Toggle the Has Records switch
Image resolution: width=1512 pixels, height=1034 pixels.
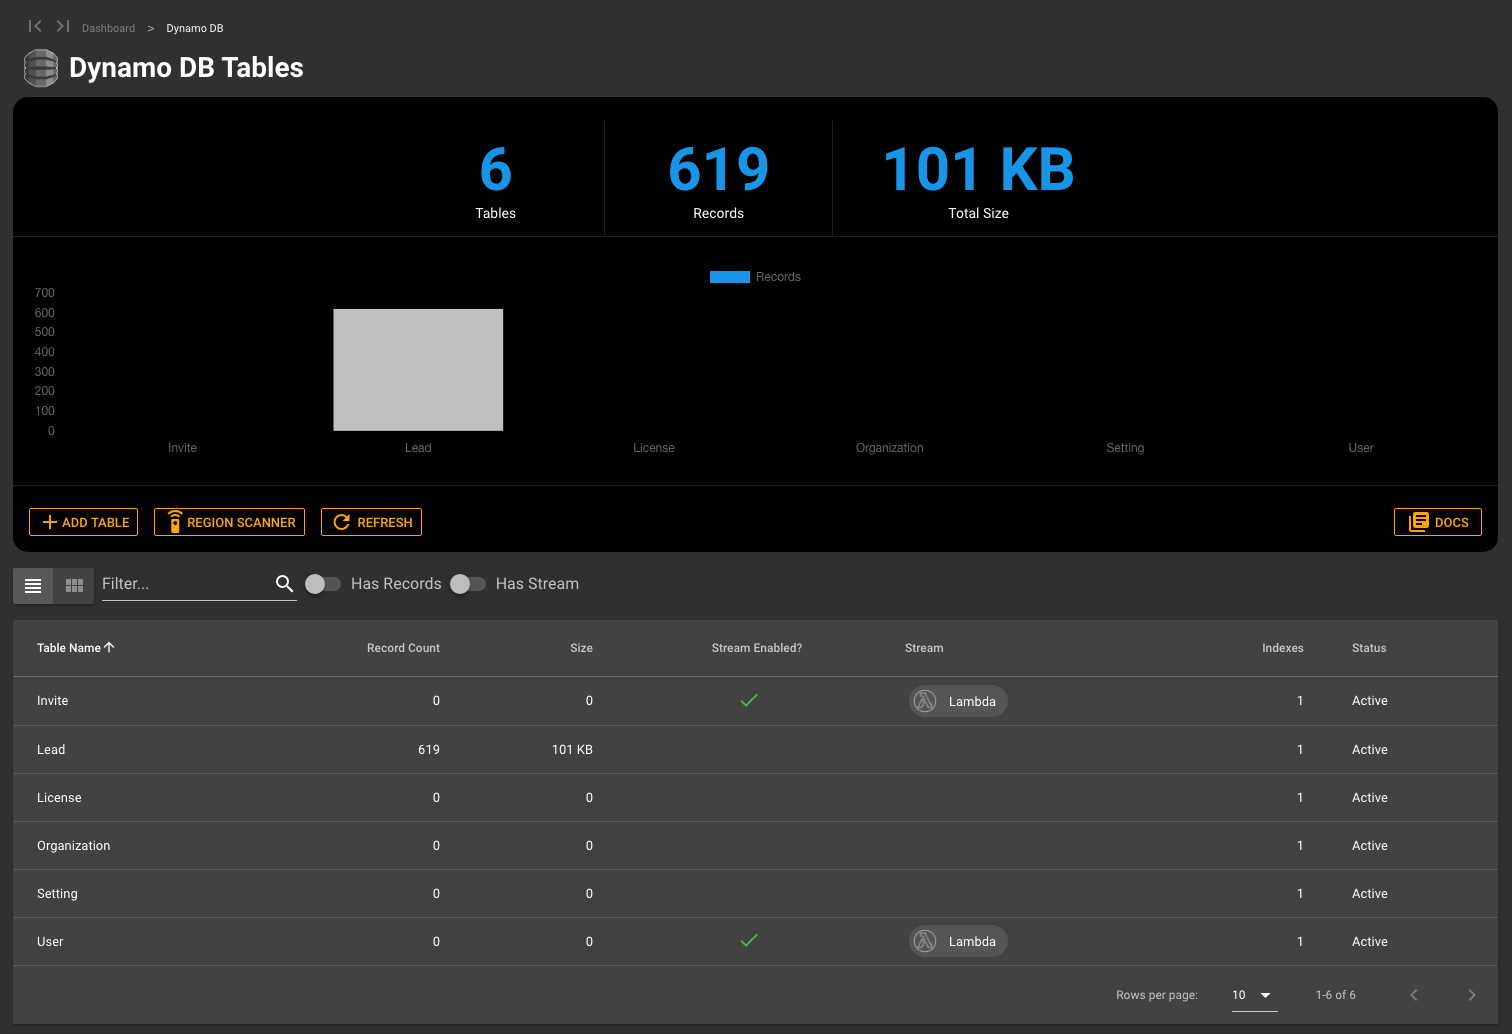click(323, 584)
